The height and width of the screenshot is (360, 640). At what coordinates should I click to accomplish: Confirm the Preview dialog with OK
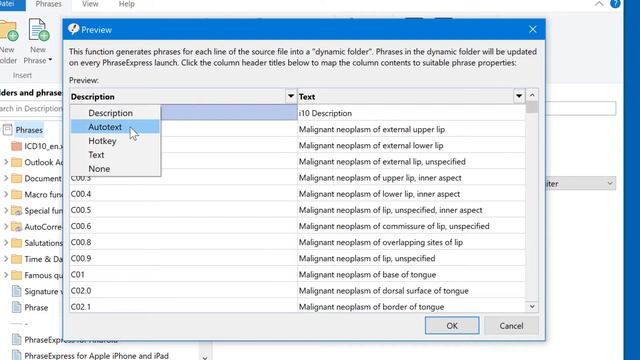tap(452, 326)
